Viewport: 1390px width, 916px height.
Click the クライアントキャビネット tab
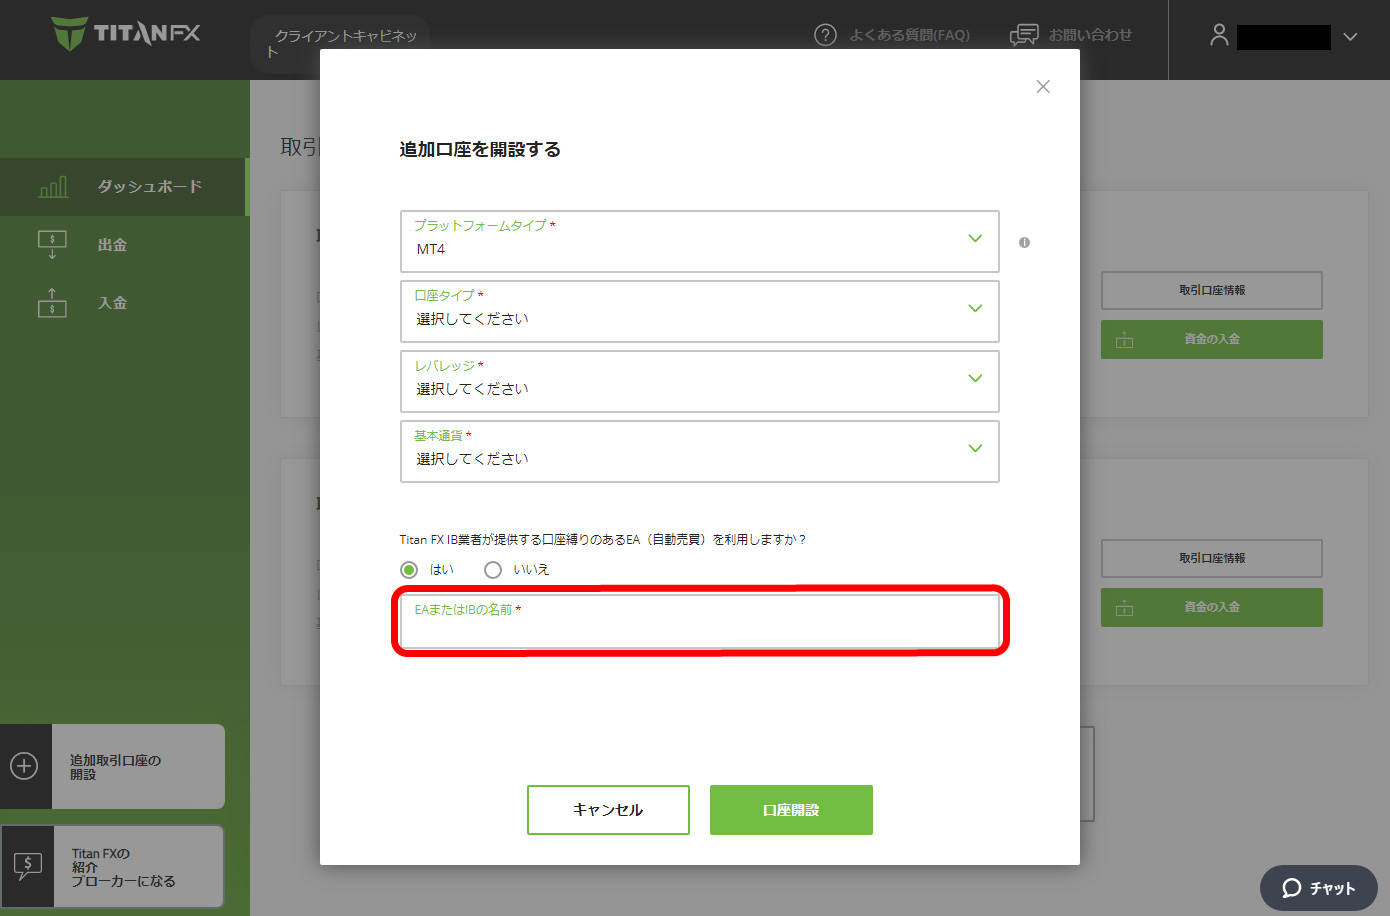pyautogui.click(x=340, y=45)
